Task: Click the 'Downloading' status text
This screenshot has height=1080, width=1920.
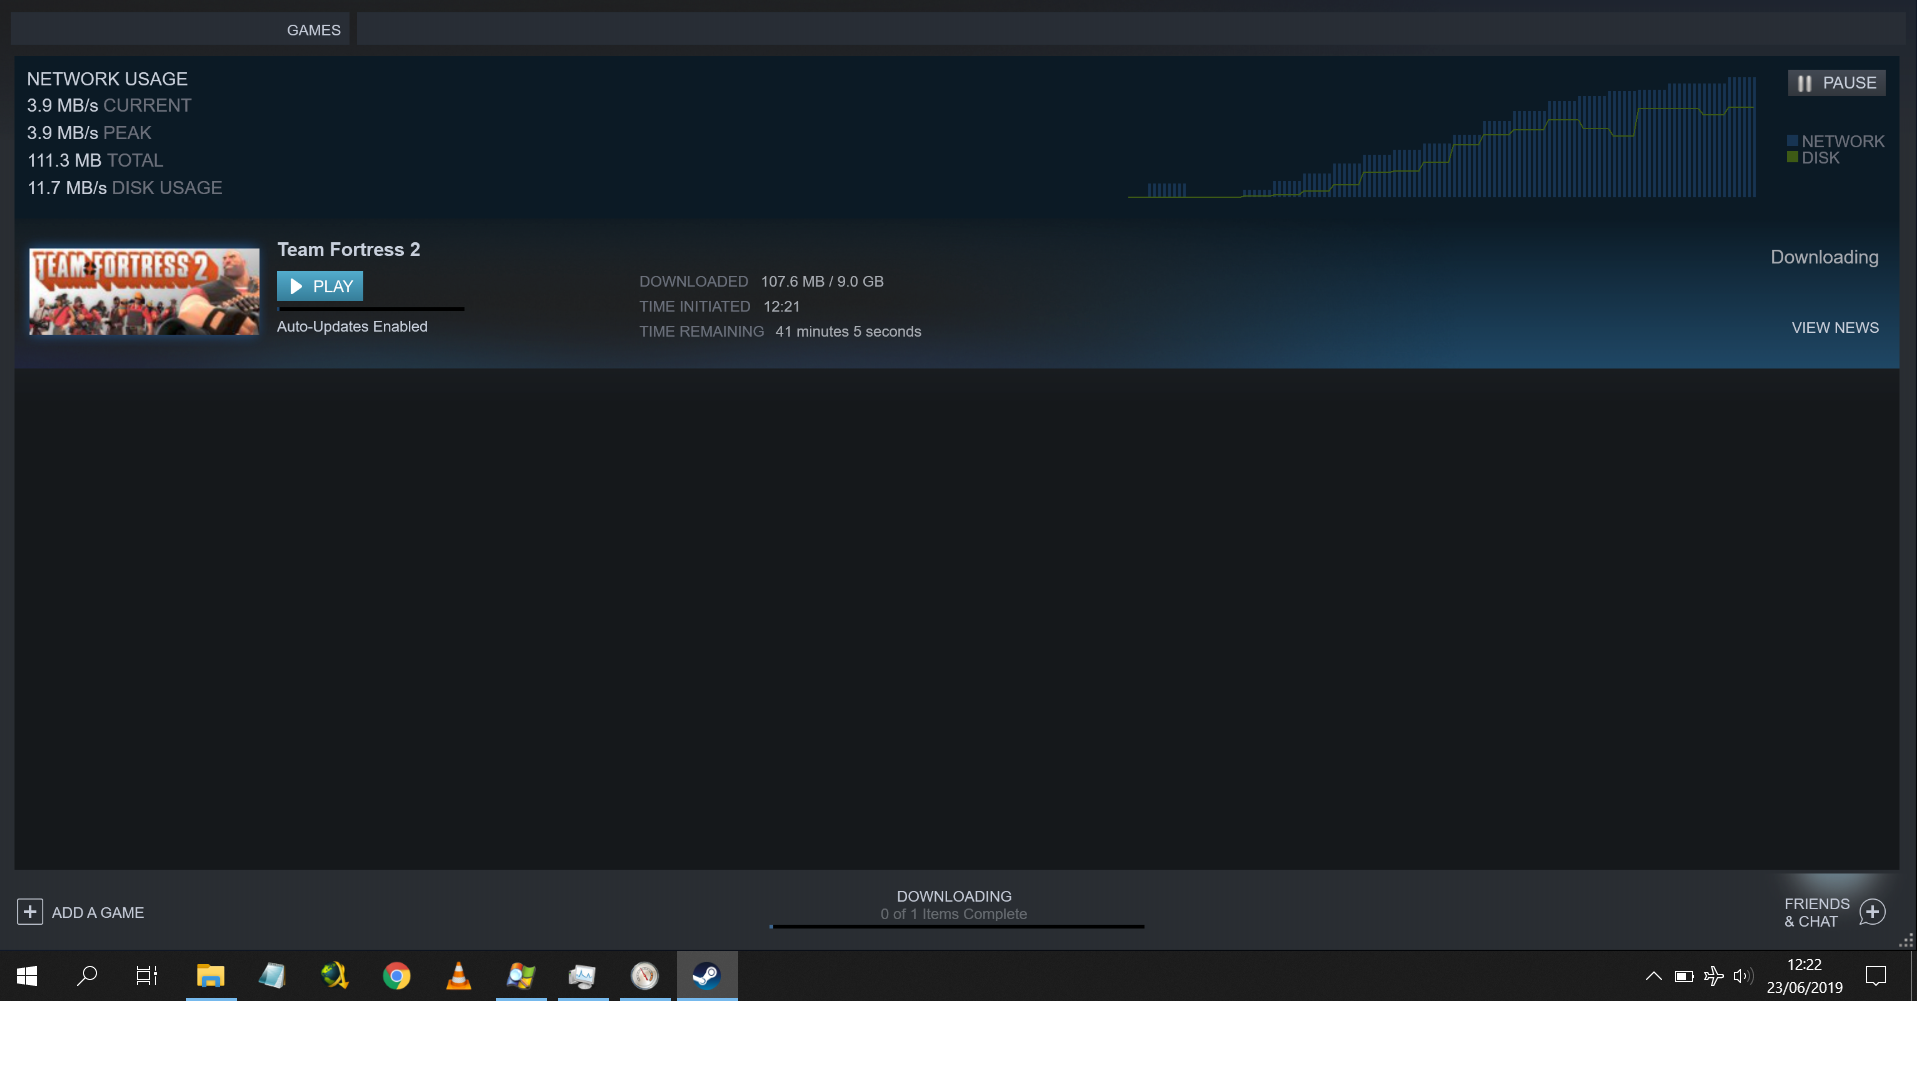Action: pyautogui.click(x=1824, y=258)
